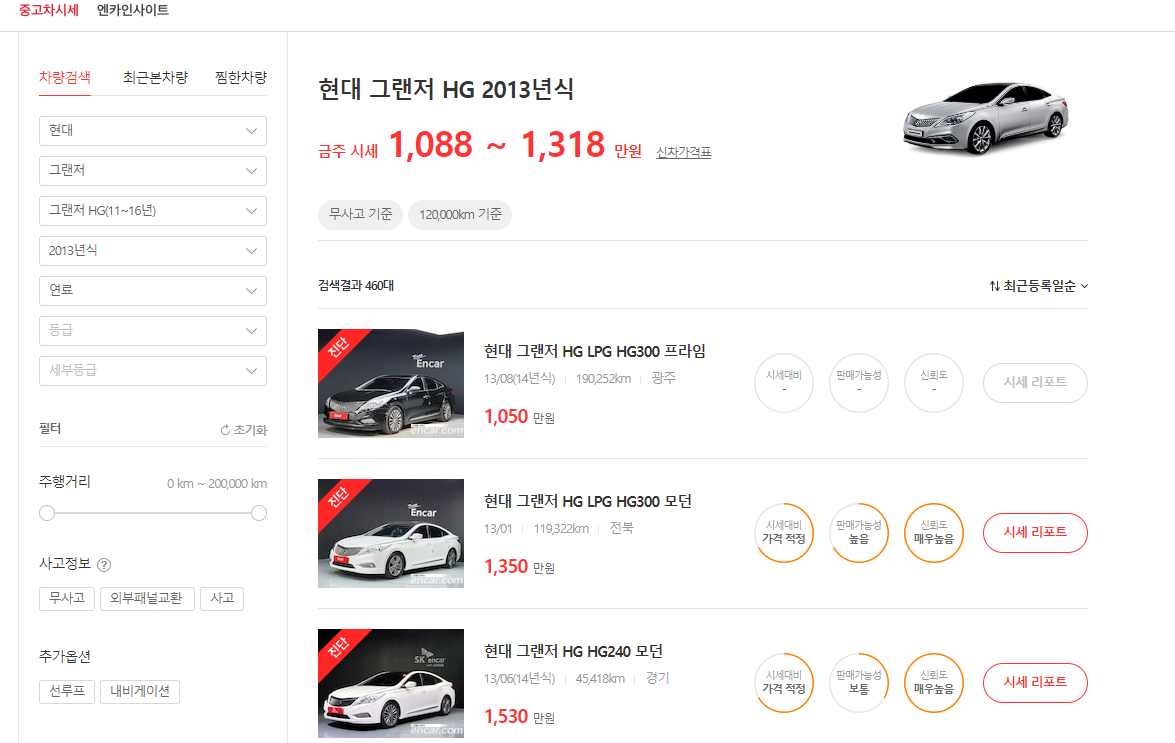Viewport: 1175px width, 743px height.
Task: Click 판매가능성 보통 badge for HG240 모던
Action: click(x=859, y=682)
